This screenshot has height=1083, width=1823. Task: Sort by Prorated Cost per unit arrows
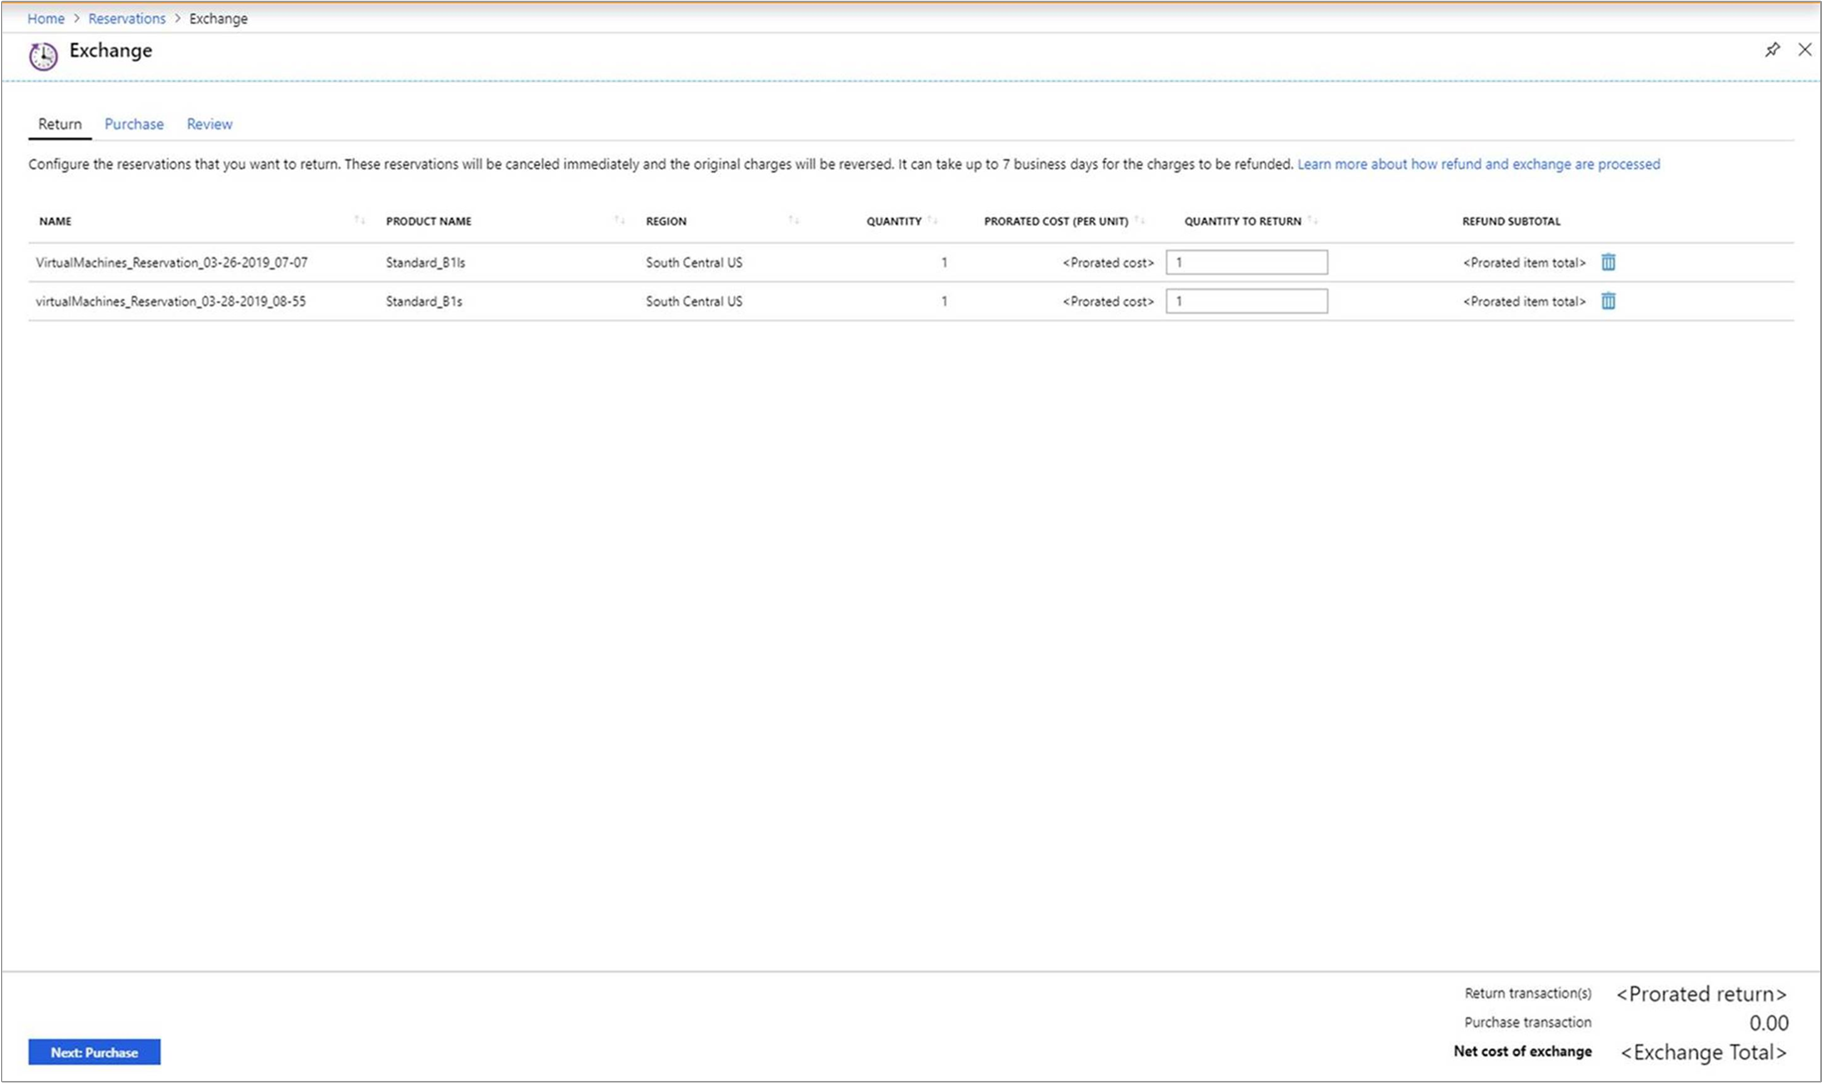click(1139, 220)
